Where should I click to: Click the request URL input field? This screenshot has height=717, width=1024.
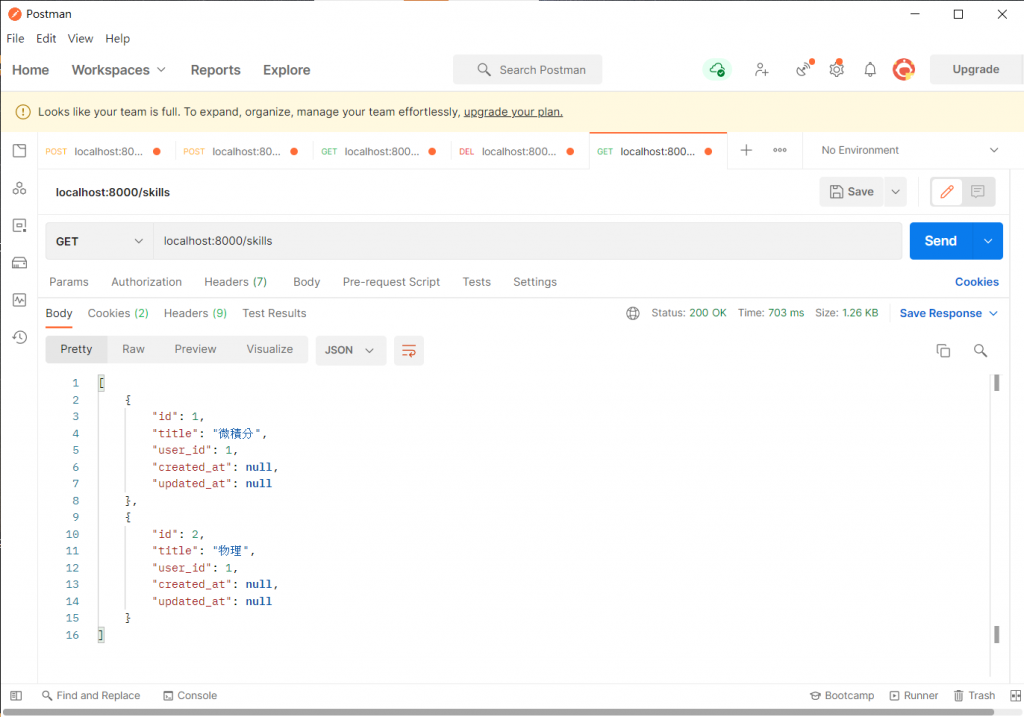point(528,241)
